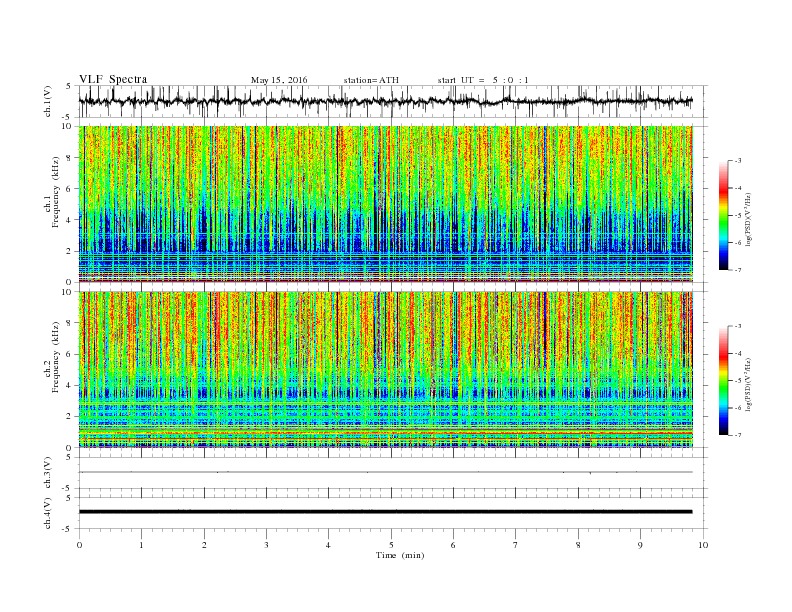Click time axis tick label '0'
The width and height of the screenshot is (792, 612).
point(79,545)
